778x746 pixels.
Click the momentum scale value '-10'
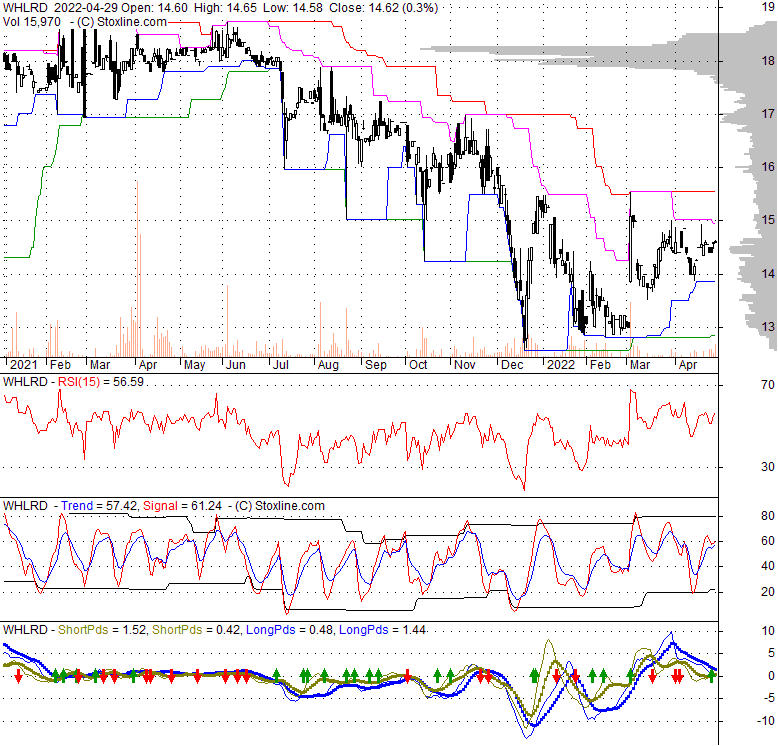(x=766, y=721)
